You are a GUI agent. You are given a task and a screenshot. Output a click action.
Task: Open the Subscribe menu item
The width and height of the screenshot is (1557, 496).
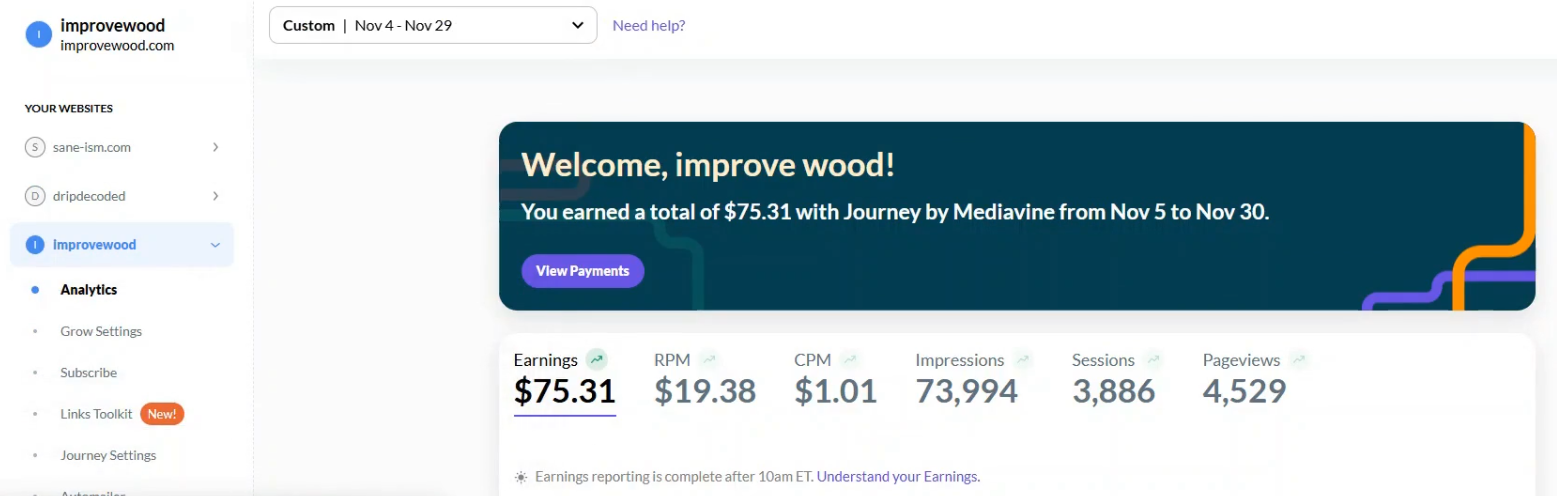tap(88, 372)
